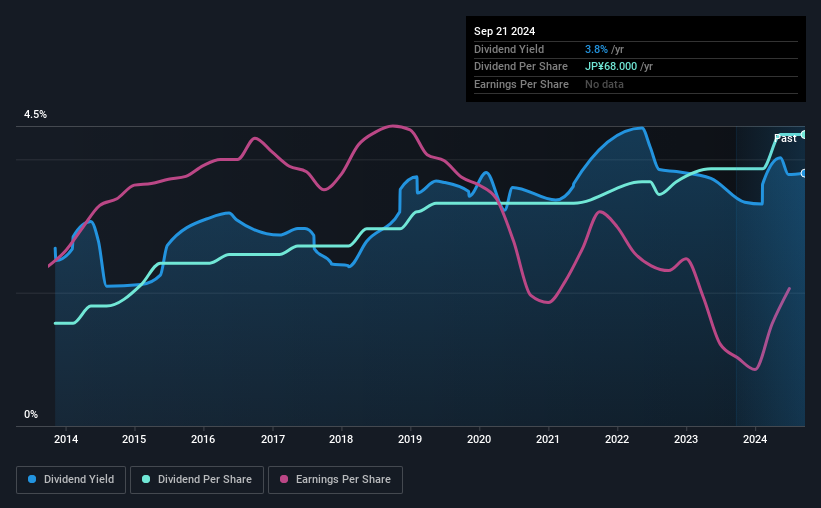This screenshot has height=508, width=821.
Task: Click the 2021 x-axis label
Action: point(548,439)
